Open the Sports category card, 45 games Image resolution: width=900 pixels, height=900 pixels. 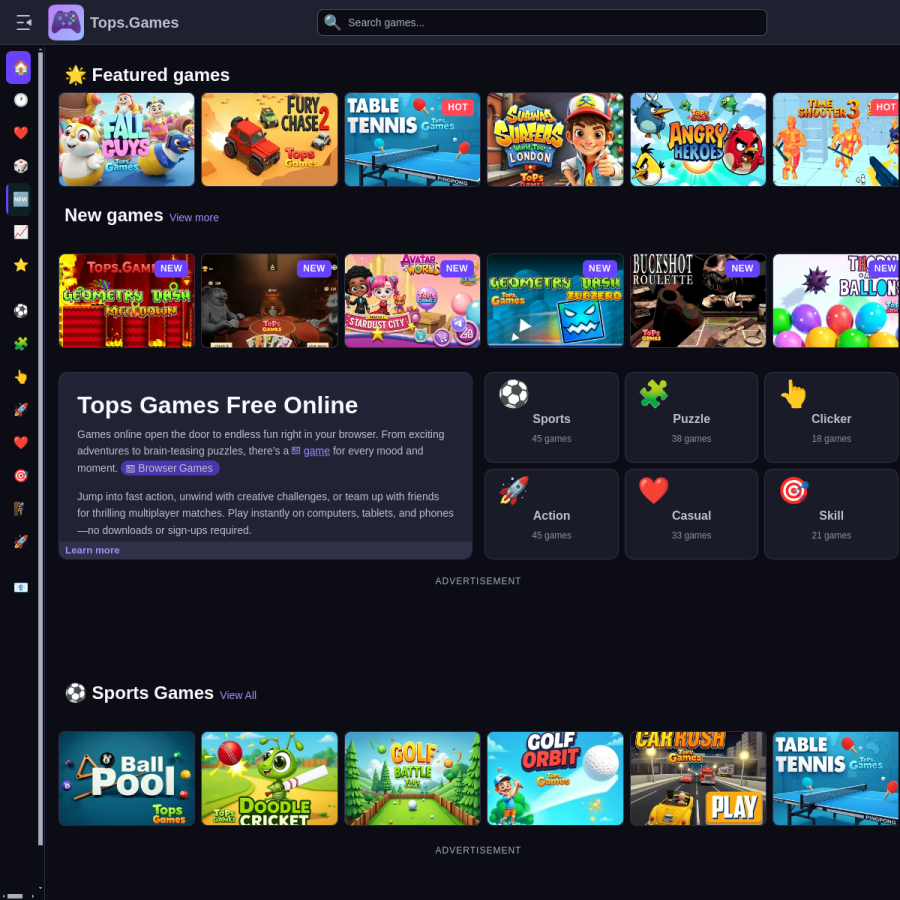(551, 417)
